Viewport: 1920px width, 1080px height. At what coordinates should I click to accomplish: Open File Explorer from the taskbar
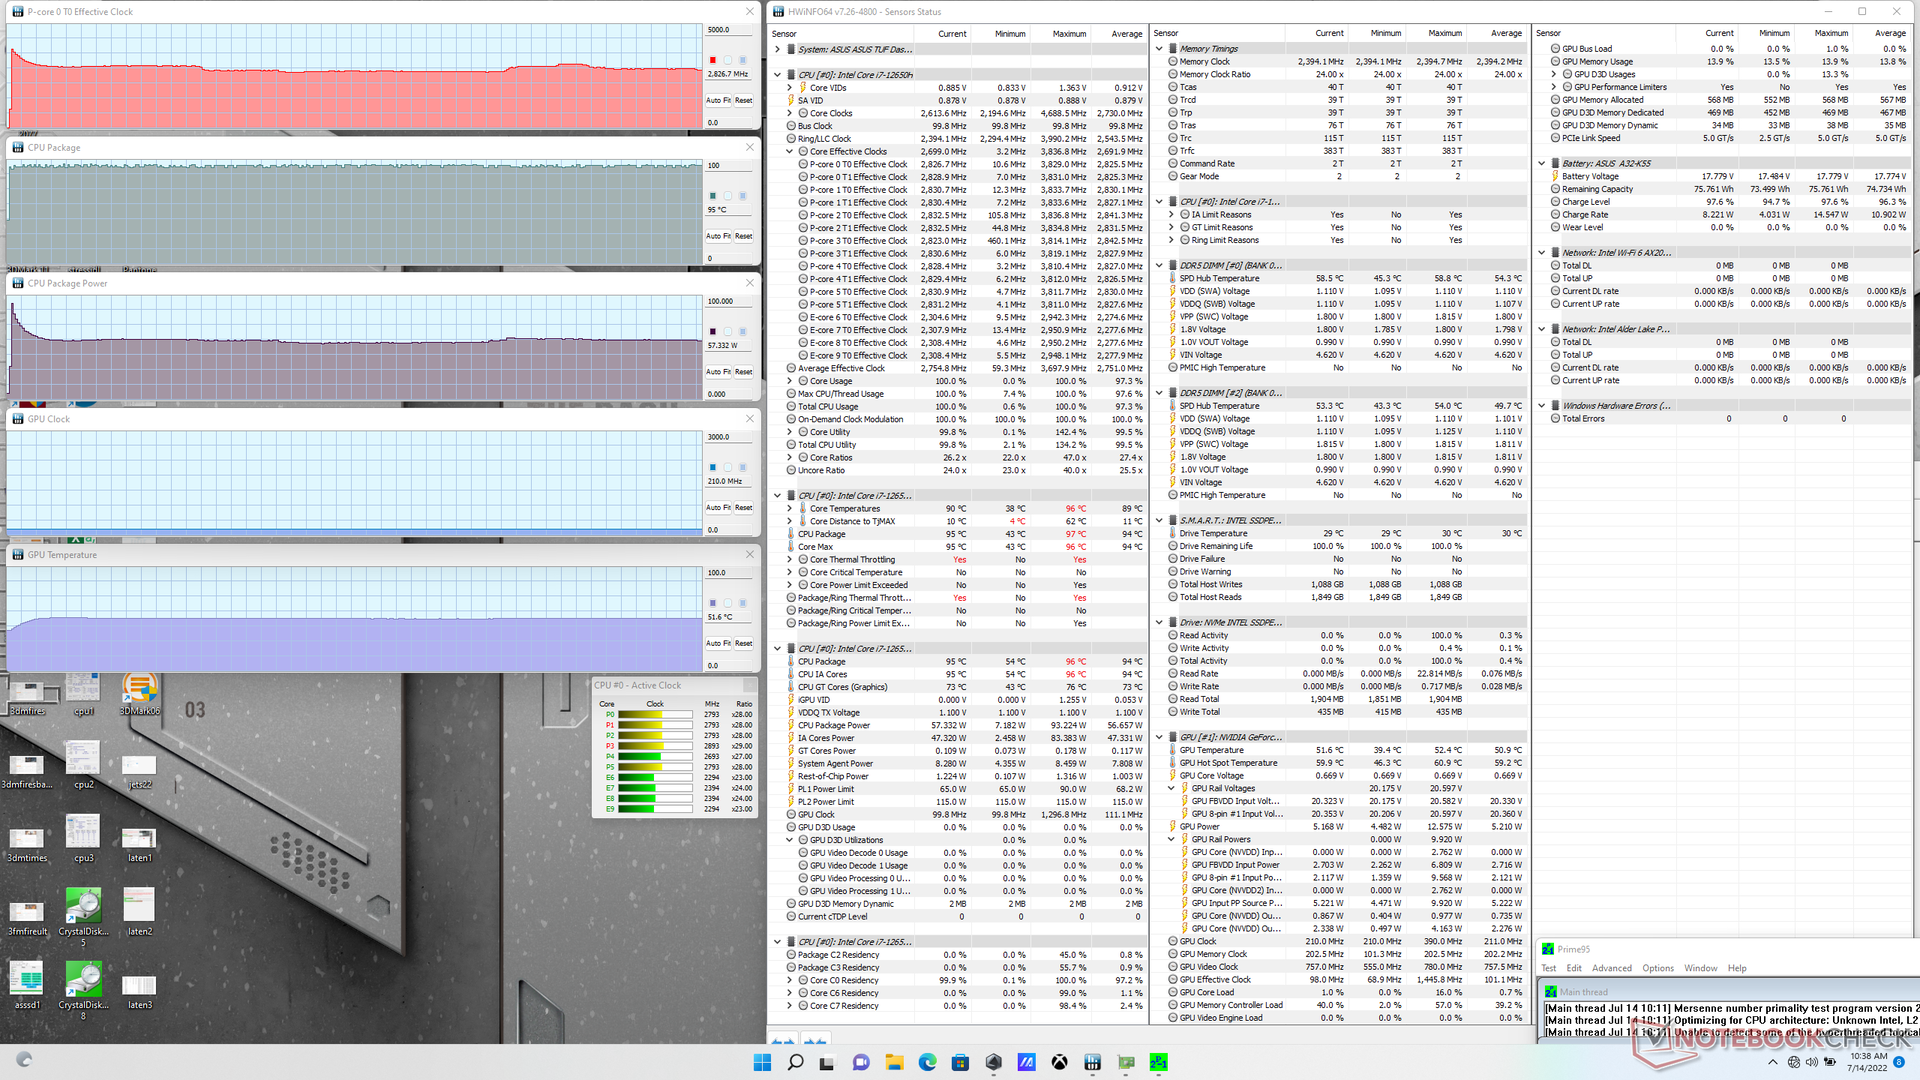point(894,1062)
